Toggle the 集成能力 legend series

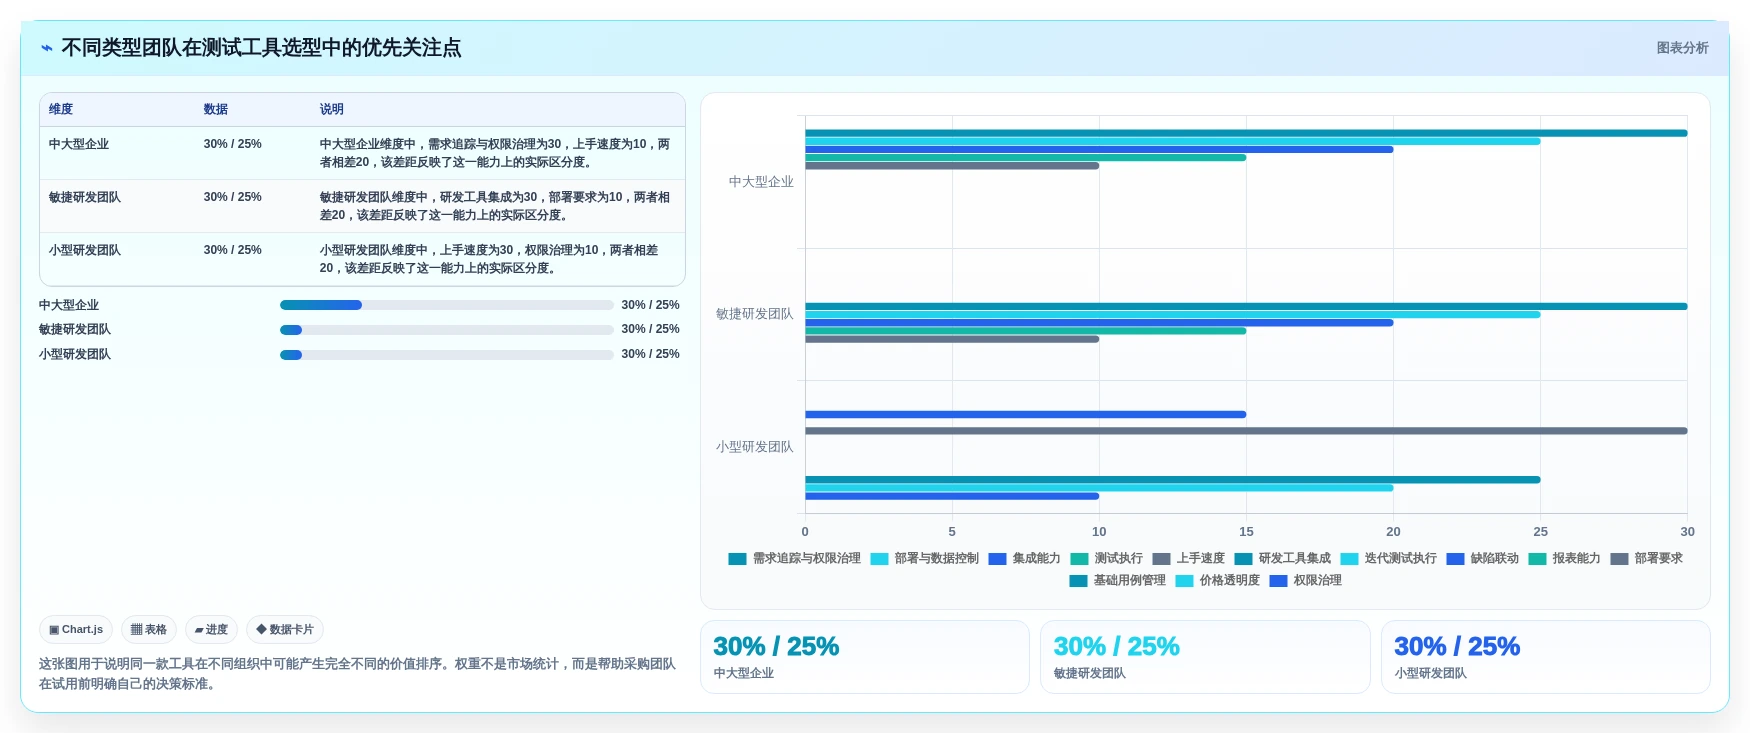pos(1025,559)
